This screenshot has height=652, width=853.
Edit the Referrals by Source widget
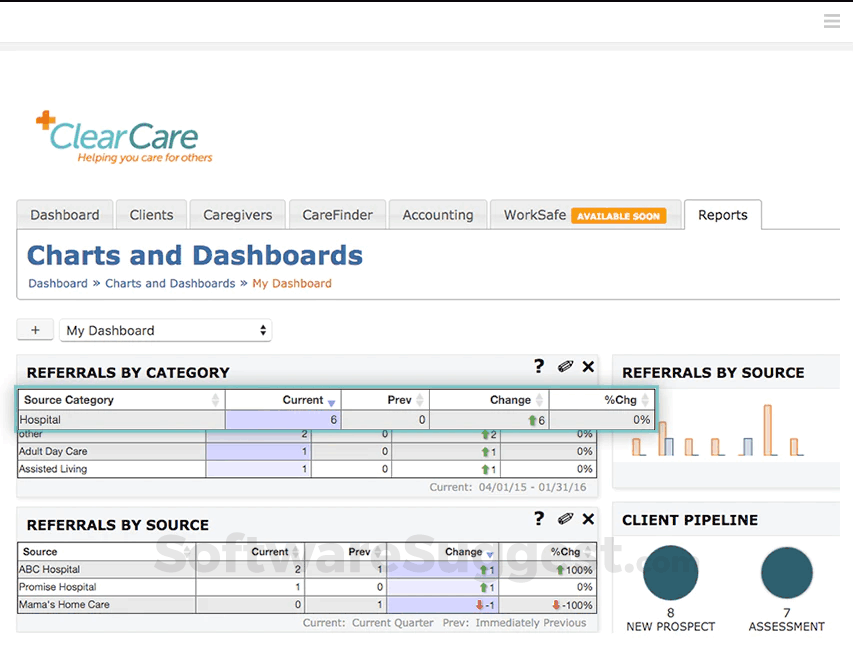[x=563, y=519]
